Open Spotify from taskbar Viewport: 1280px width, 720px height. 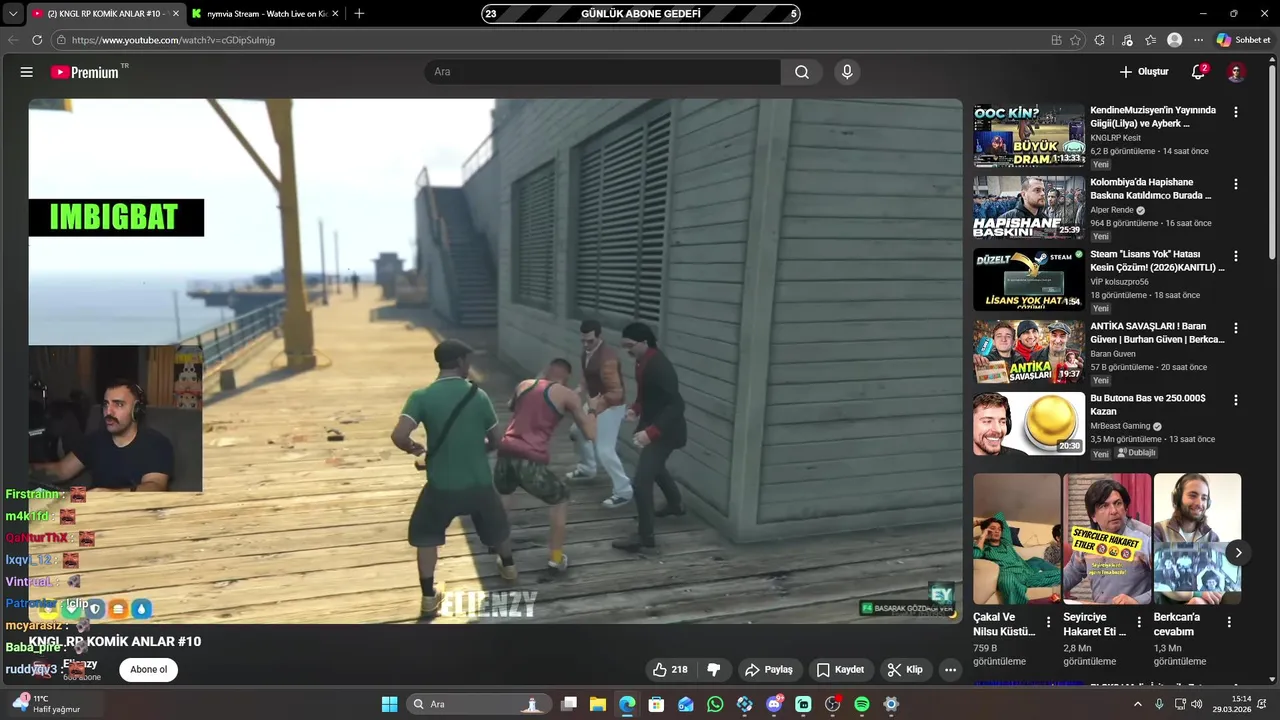pyautogui.click(x=862, y=704)
